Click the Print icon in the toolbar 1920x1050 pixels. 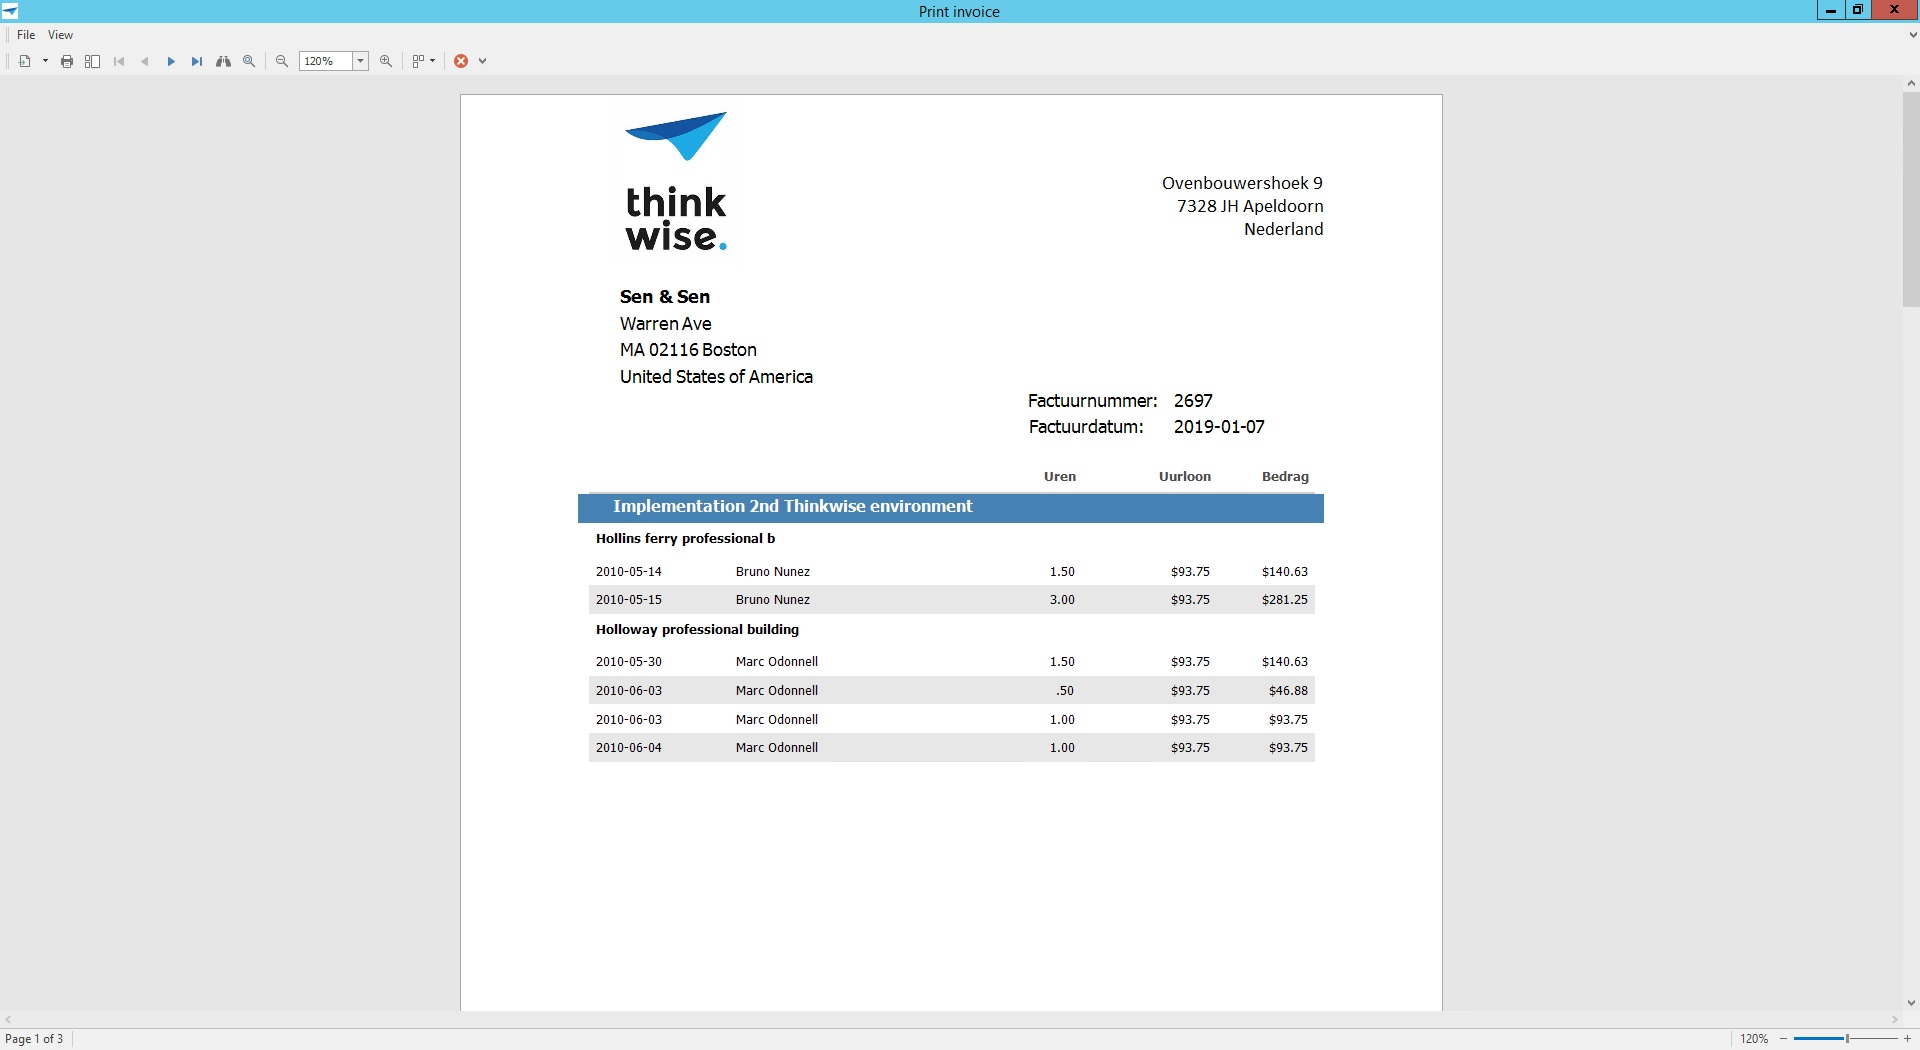pos(67,61)
